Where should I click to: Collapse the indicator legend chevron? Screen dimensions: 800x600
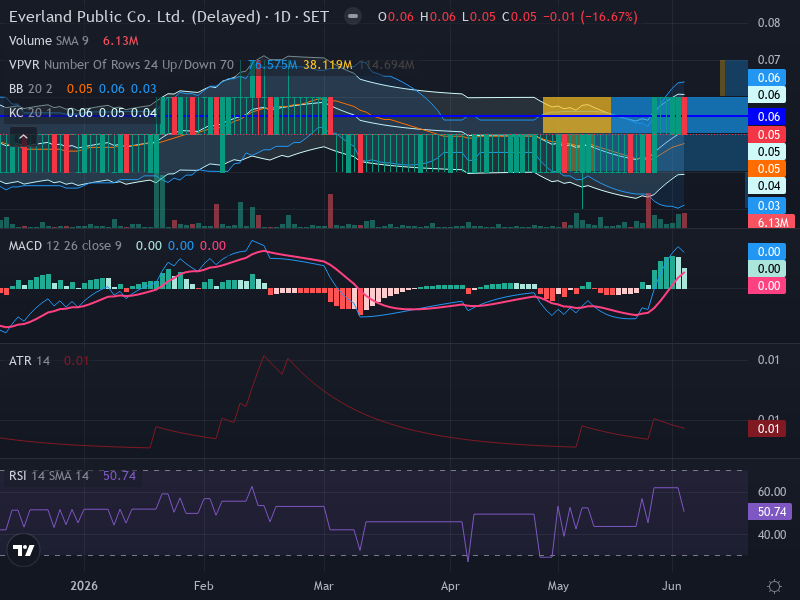point(23,137)
